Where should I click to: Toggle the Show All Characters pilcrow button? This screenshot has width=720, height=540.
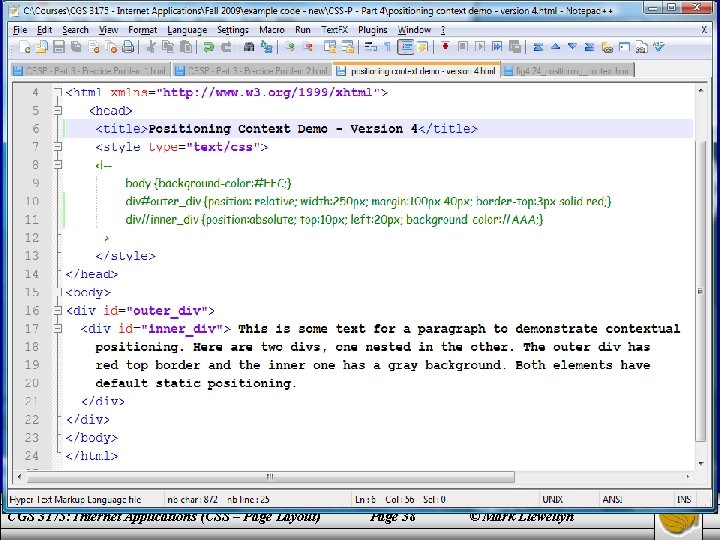[x=389, y=47]
